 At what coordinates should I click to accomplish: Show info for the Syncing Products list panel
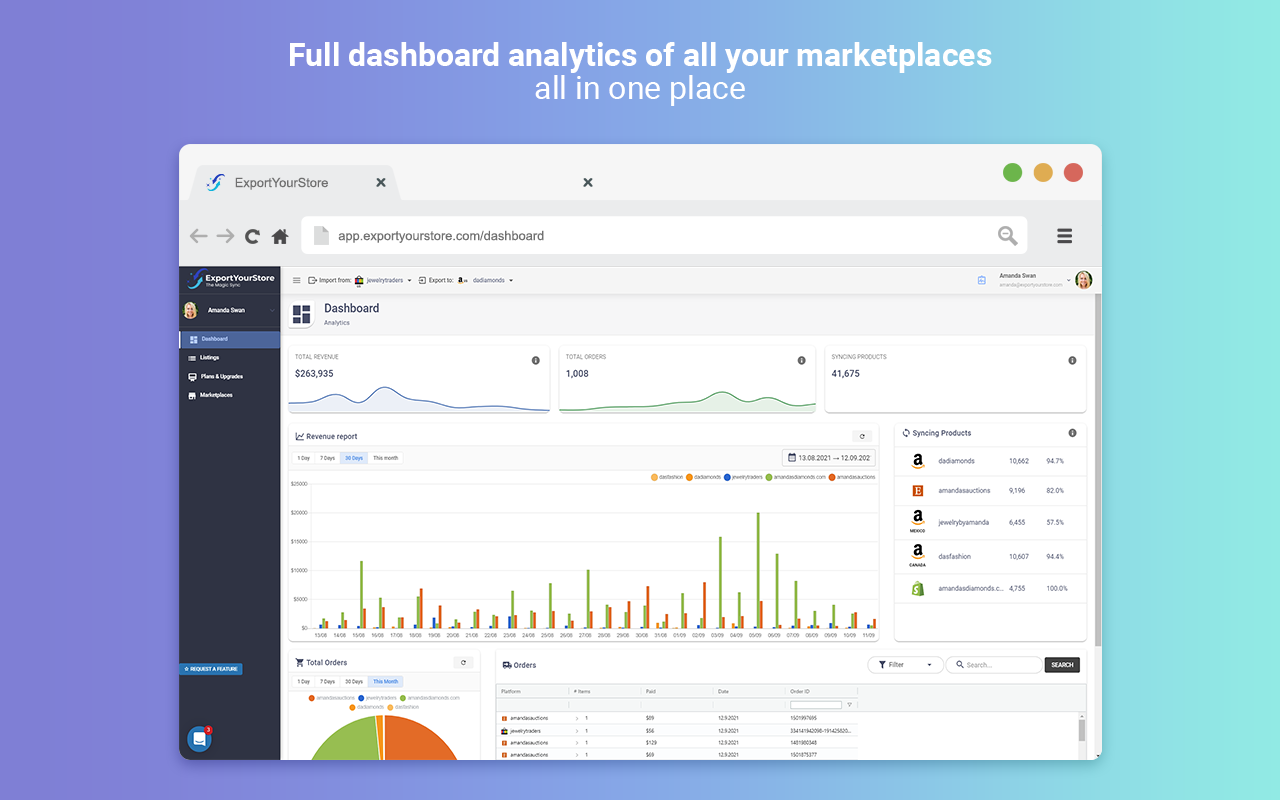tap(1072, 433)
